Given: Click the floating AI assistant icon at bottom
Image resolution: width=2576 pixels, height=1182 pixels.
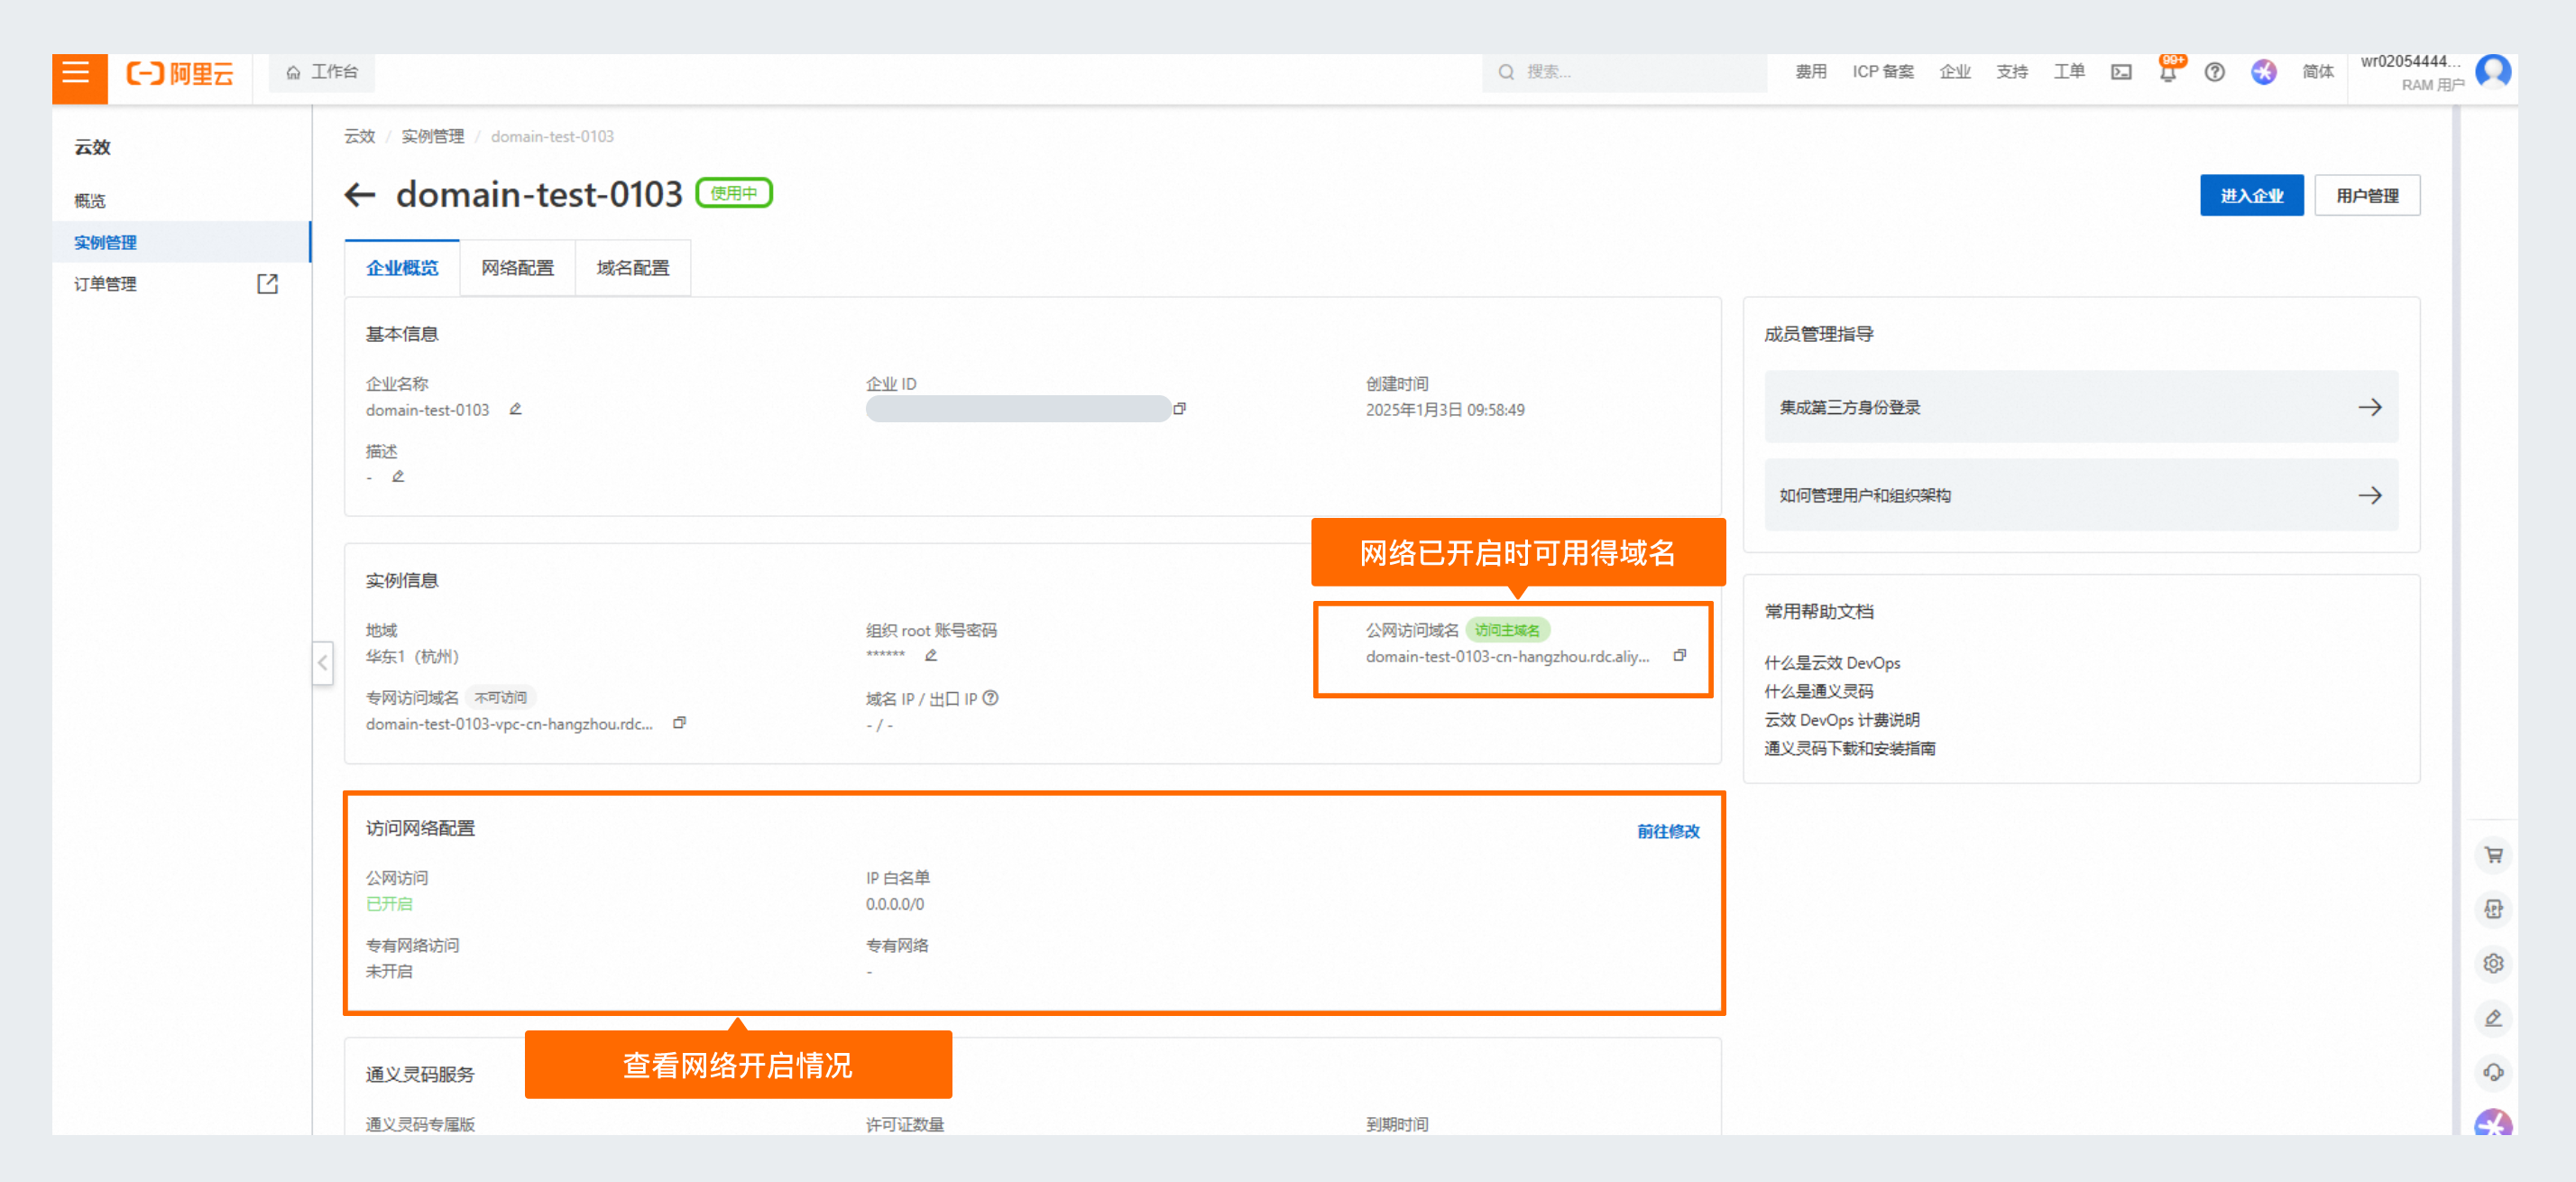Looking at the screenshot, I should (x=2493, y=1123).
